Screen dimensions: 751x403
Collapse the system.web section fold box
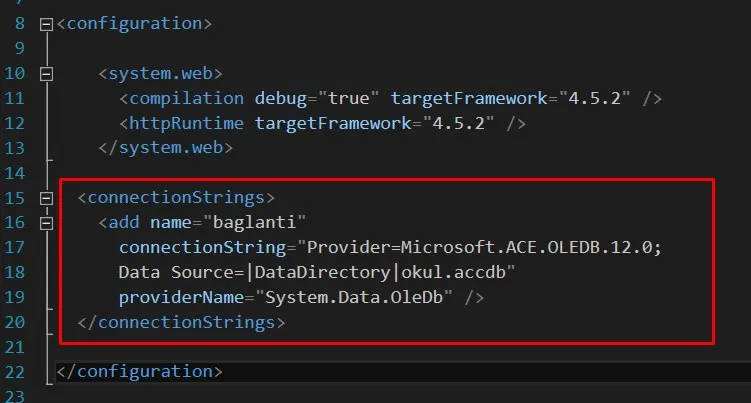[46, 74]
